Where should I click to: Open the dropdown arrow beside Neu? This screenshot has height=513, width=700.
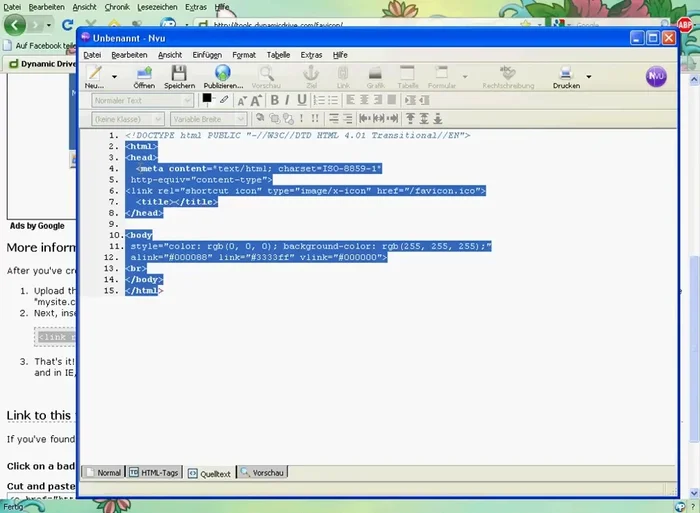point(114,77)
